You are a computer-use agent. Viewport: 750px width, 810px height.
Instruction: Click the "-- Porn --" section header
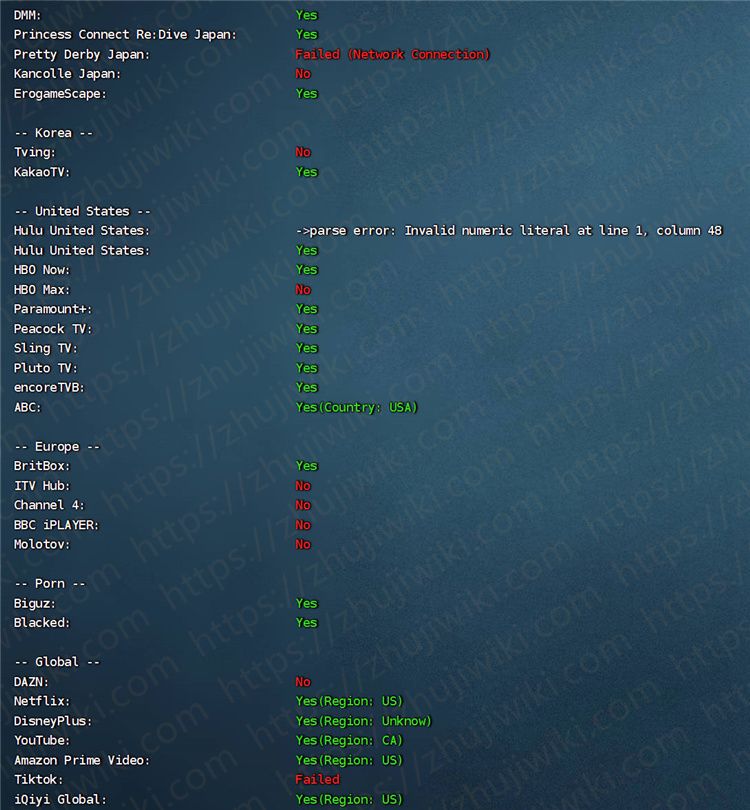(x=50, y=583)
